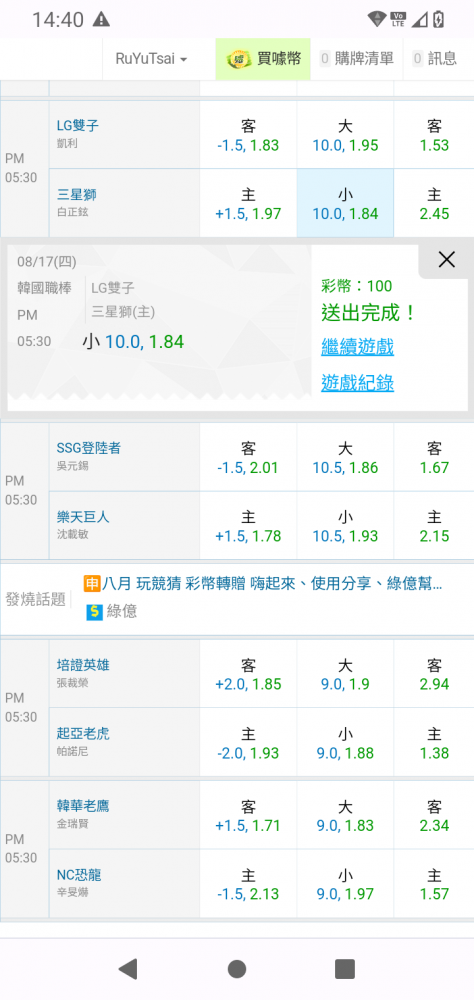Image resolution: width=474 pixels, height=1000 pixels.
Task: Tap the yellow dollar icon next to 綠億
Action: click(94, 612)
